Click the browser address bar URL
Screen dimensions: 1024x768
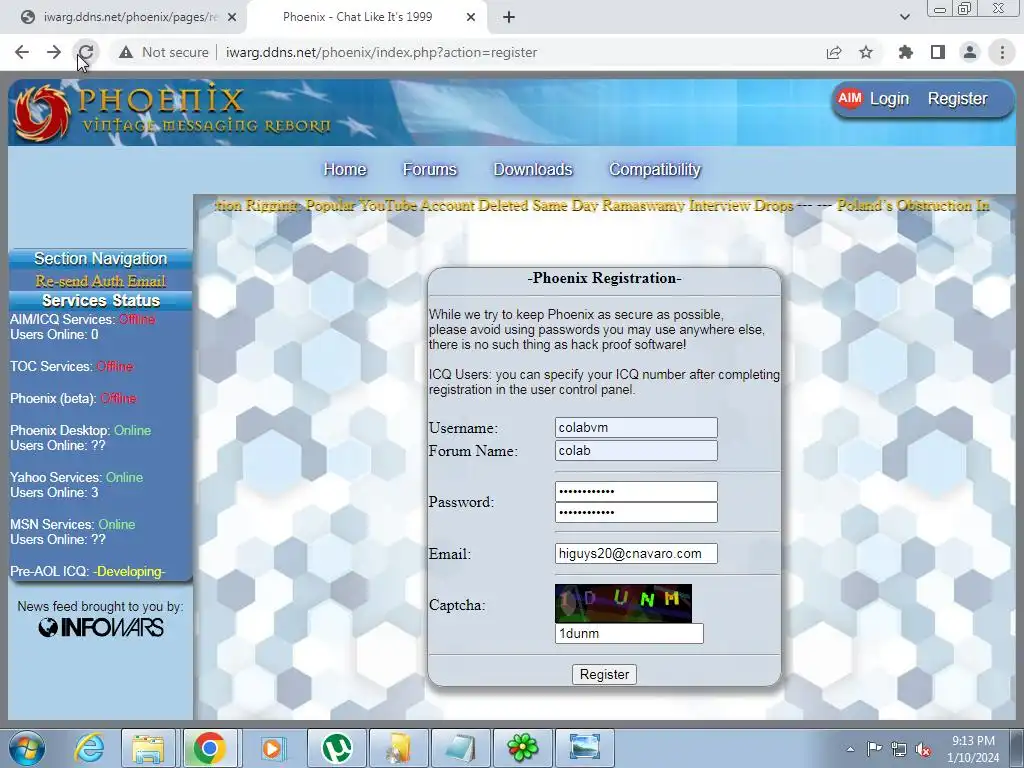(381, 52)
